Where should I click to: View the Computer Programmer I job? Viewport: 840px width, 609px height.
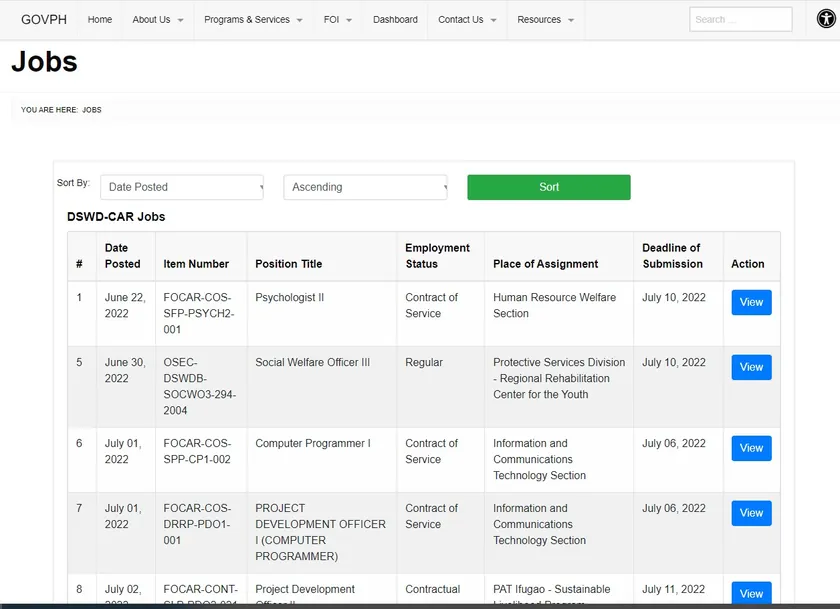pos(751,448)
